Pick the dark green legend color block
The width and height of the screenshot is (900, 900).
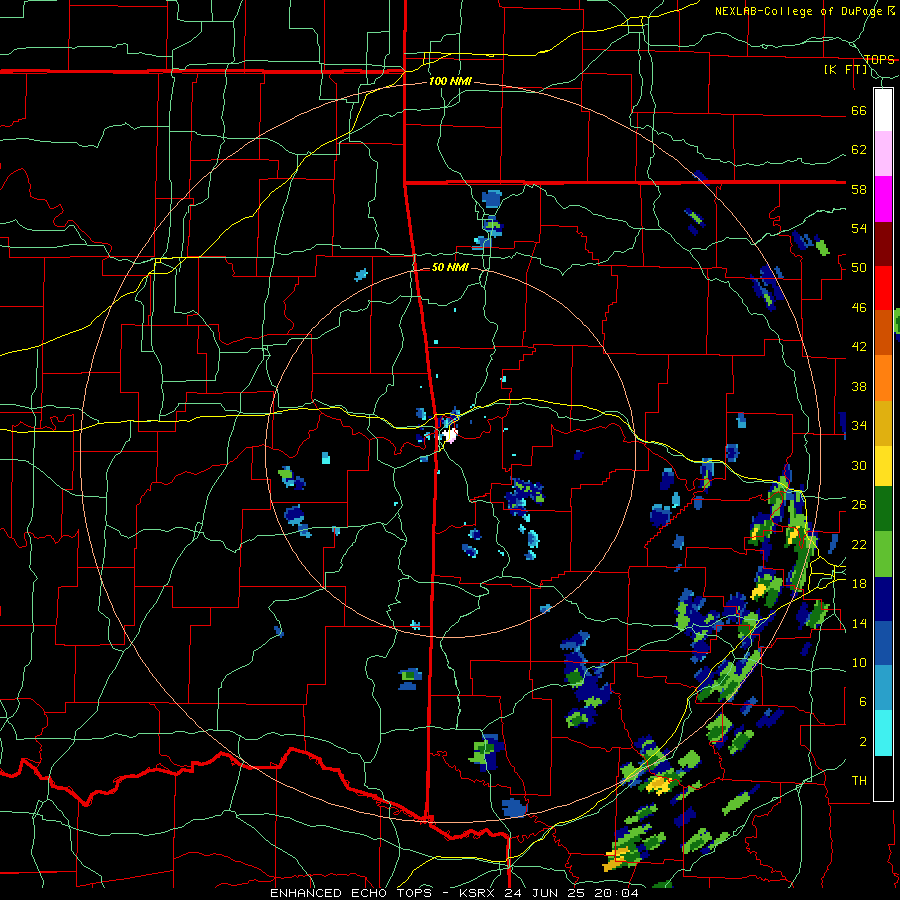pos(883,509)
